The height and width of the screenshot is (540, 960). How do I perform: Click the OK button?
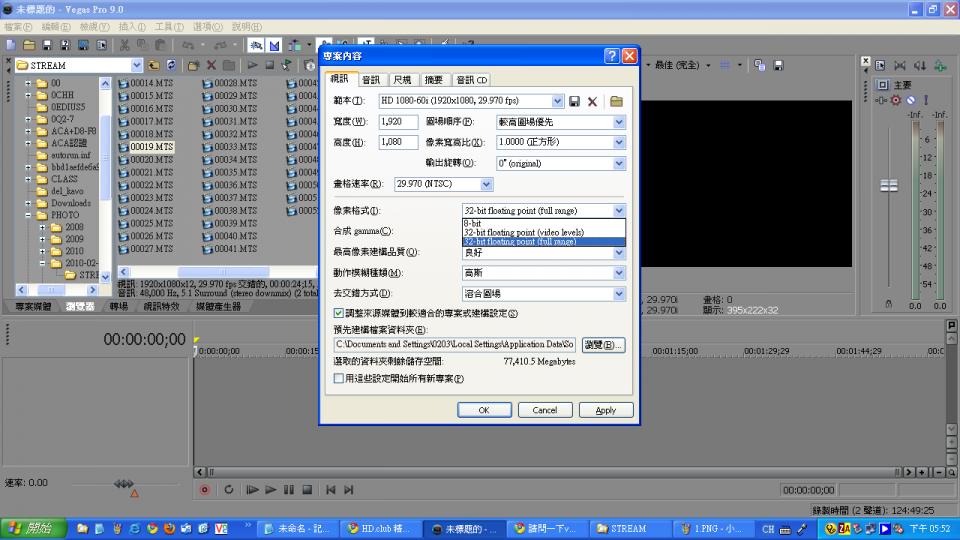pyautogui.click(x=484, y=410)
